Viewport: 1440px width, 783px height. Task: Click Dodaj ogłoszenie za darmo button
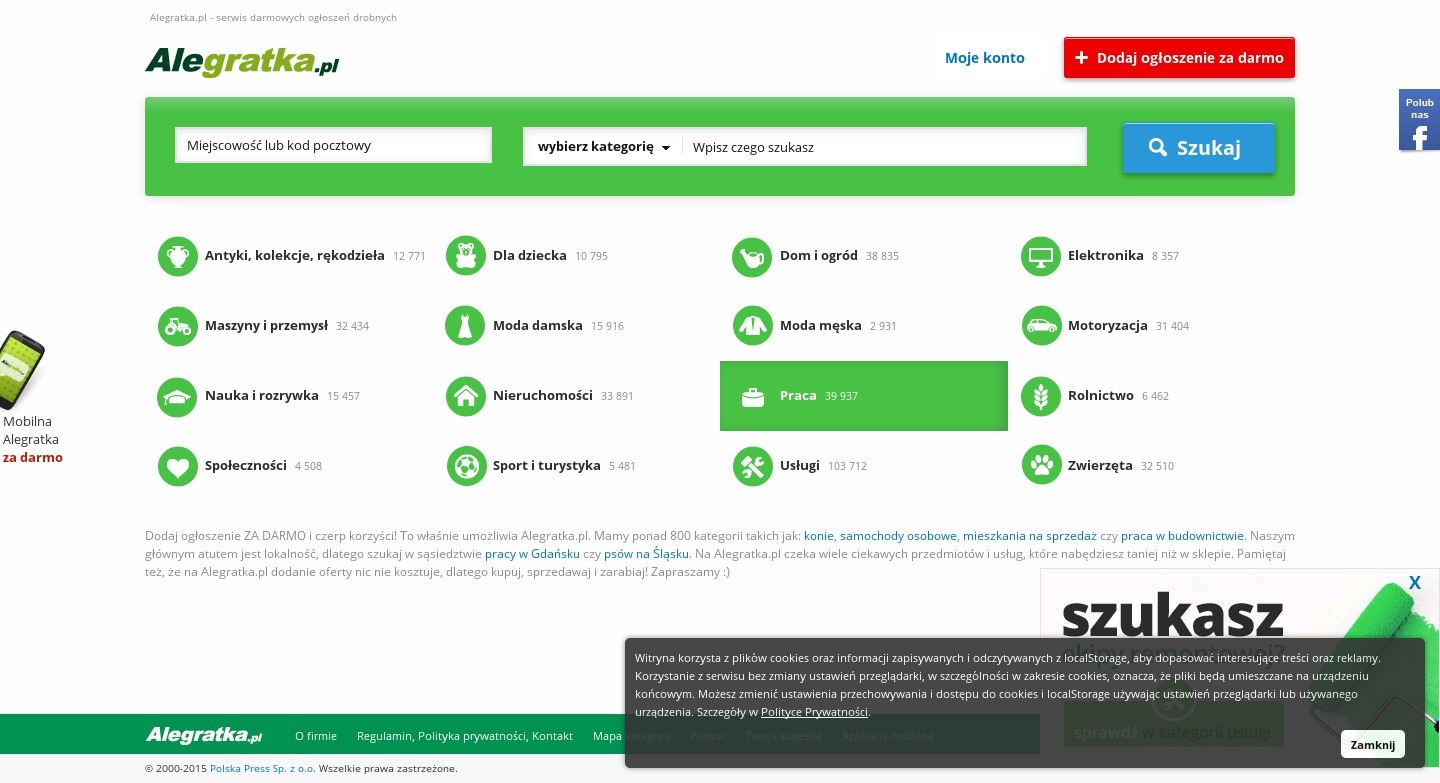coord(1179,58)
